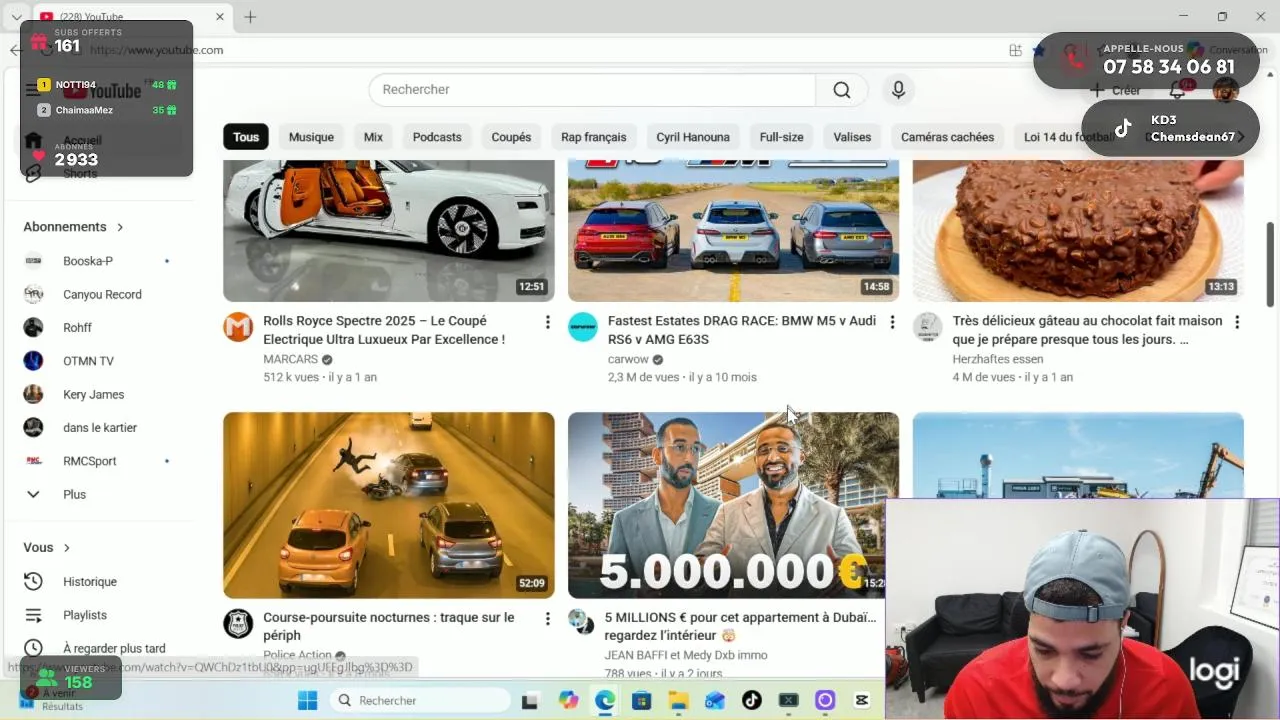Select the Podcasts filter chip
The height and width of the screenshot is (720, 1280).
point(437,137)
